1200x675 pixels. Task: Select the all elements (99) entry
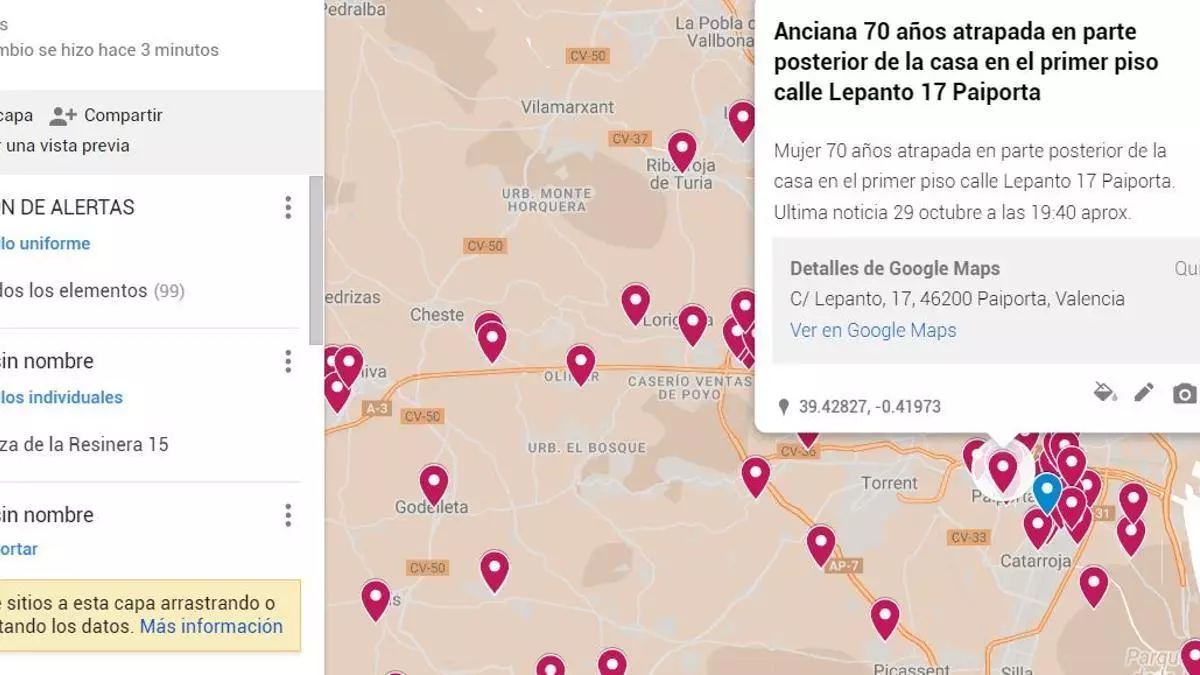[x=90, y=291]
